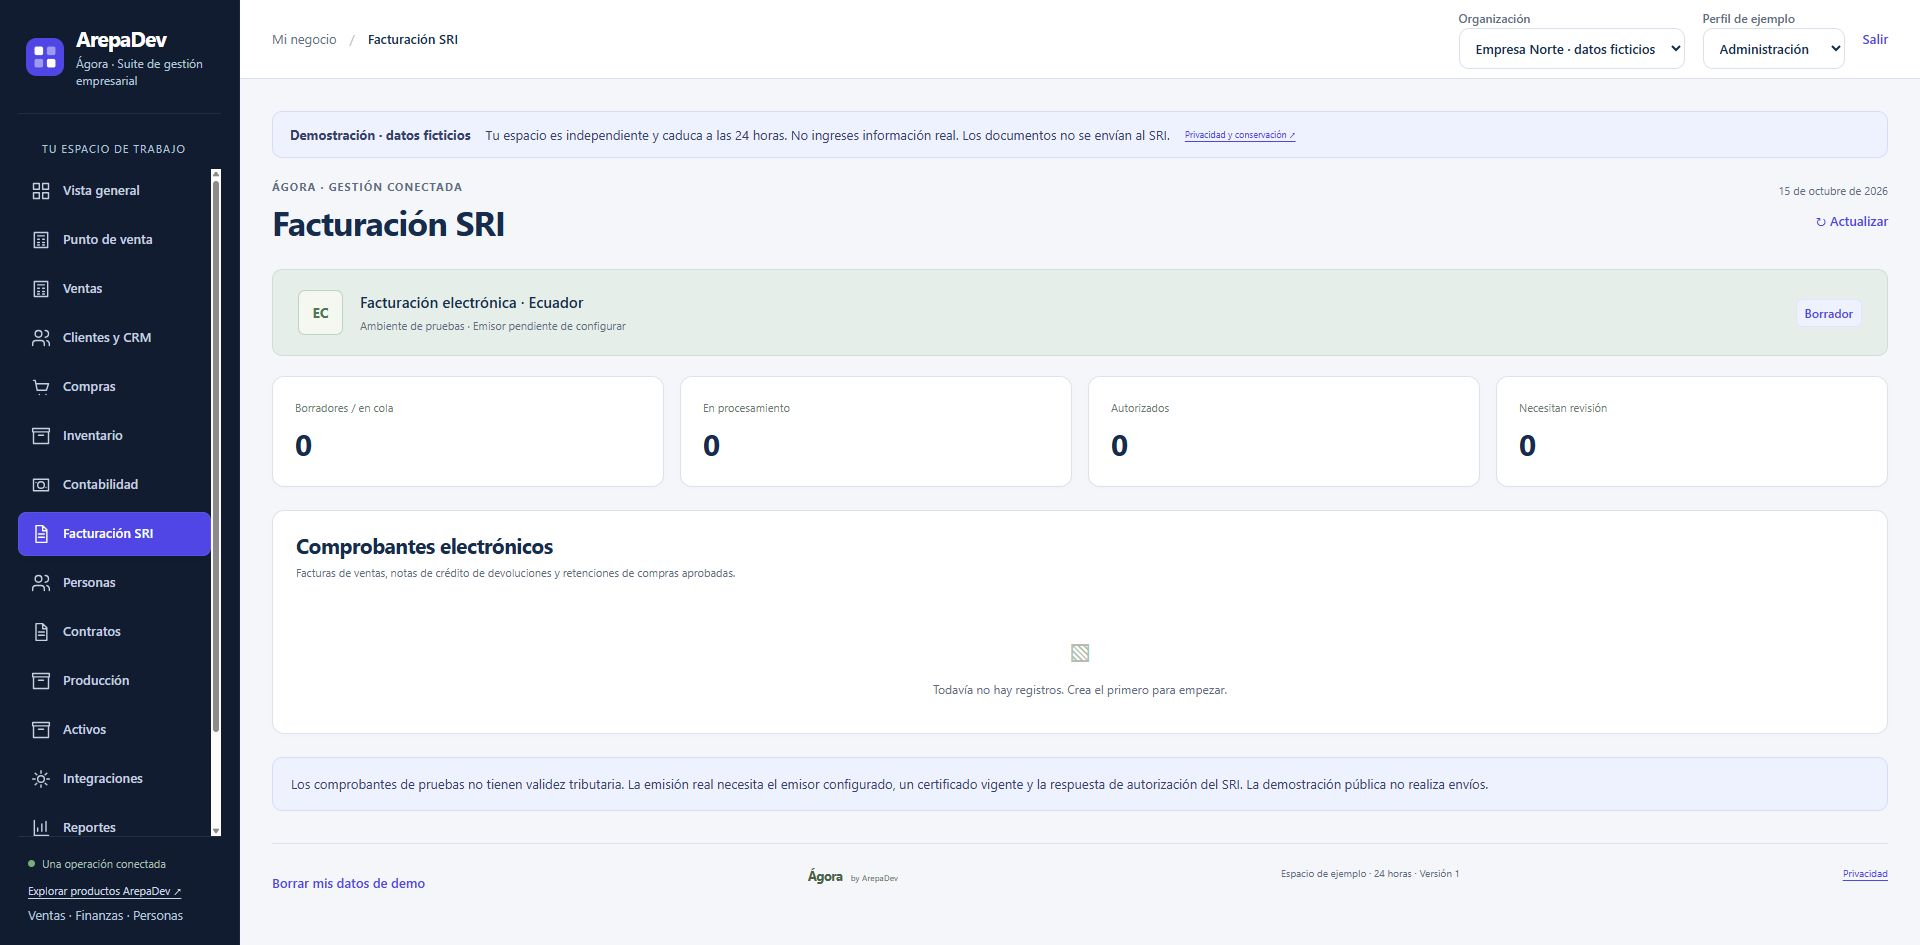Click the Ventas sidebar icon

tap(41, 289)
